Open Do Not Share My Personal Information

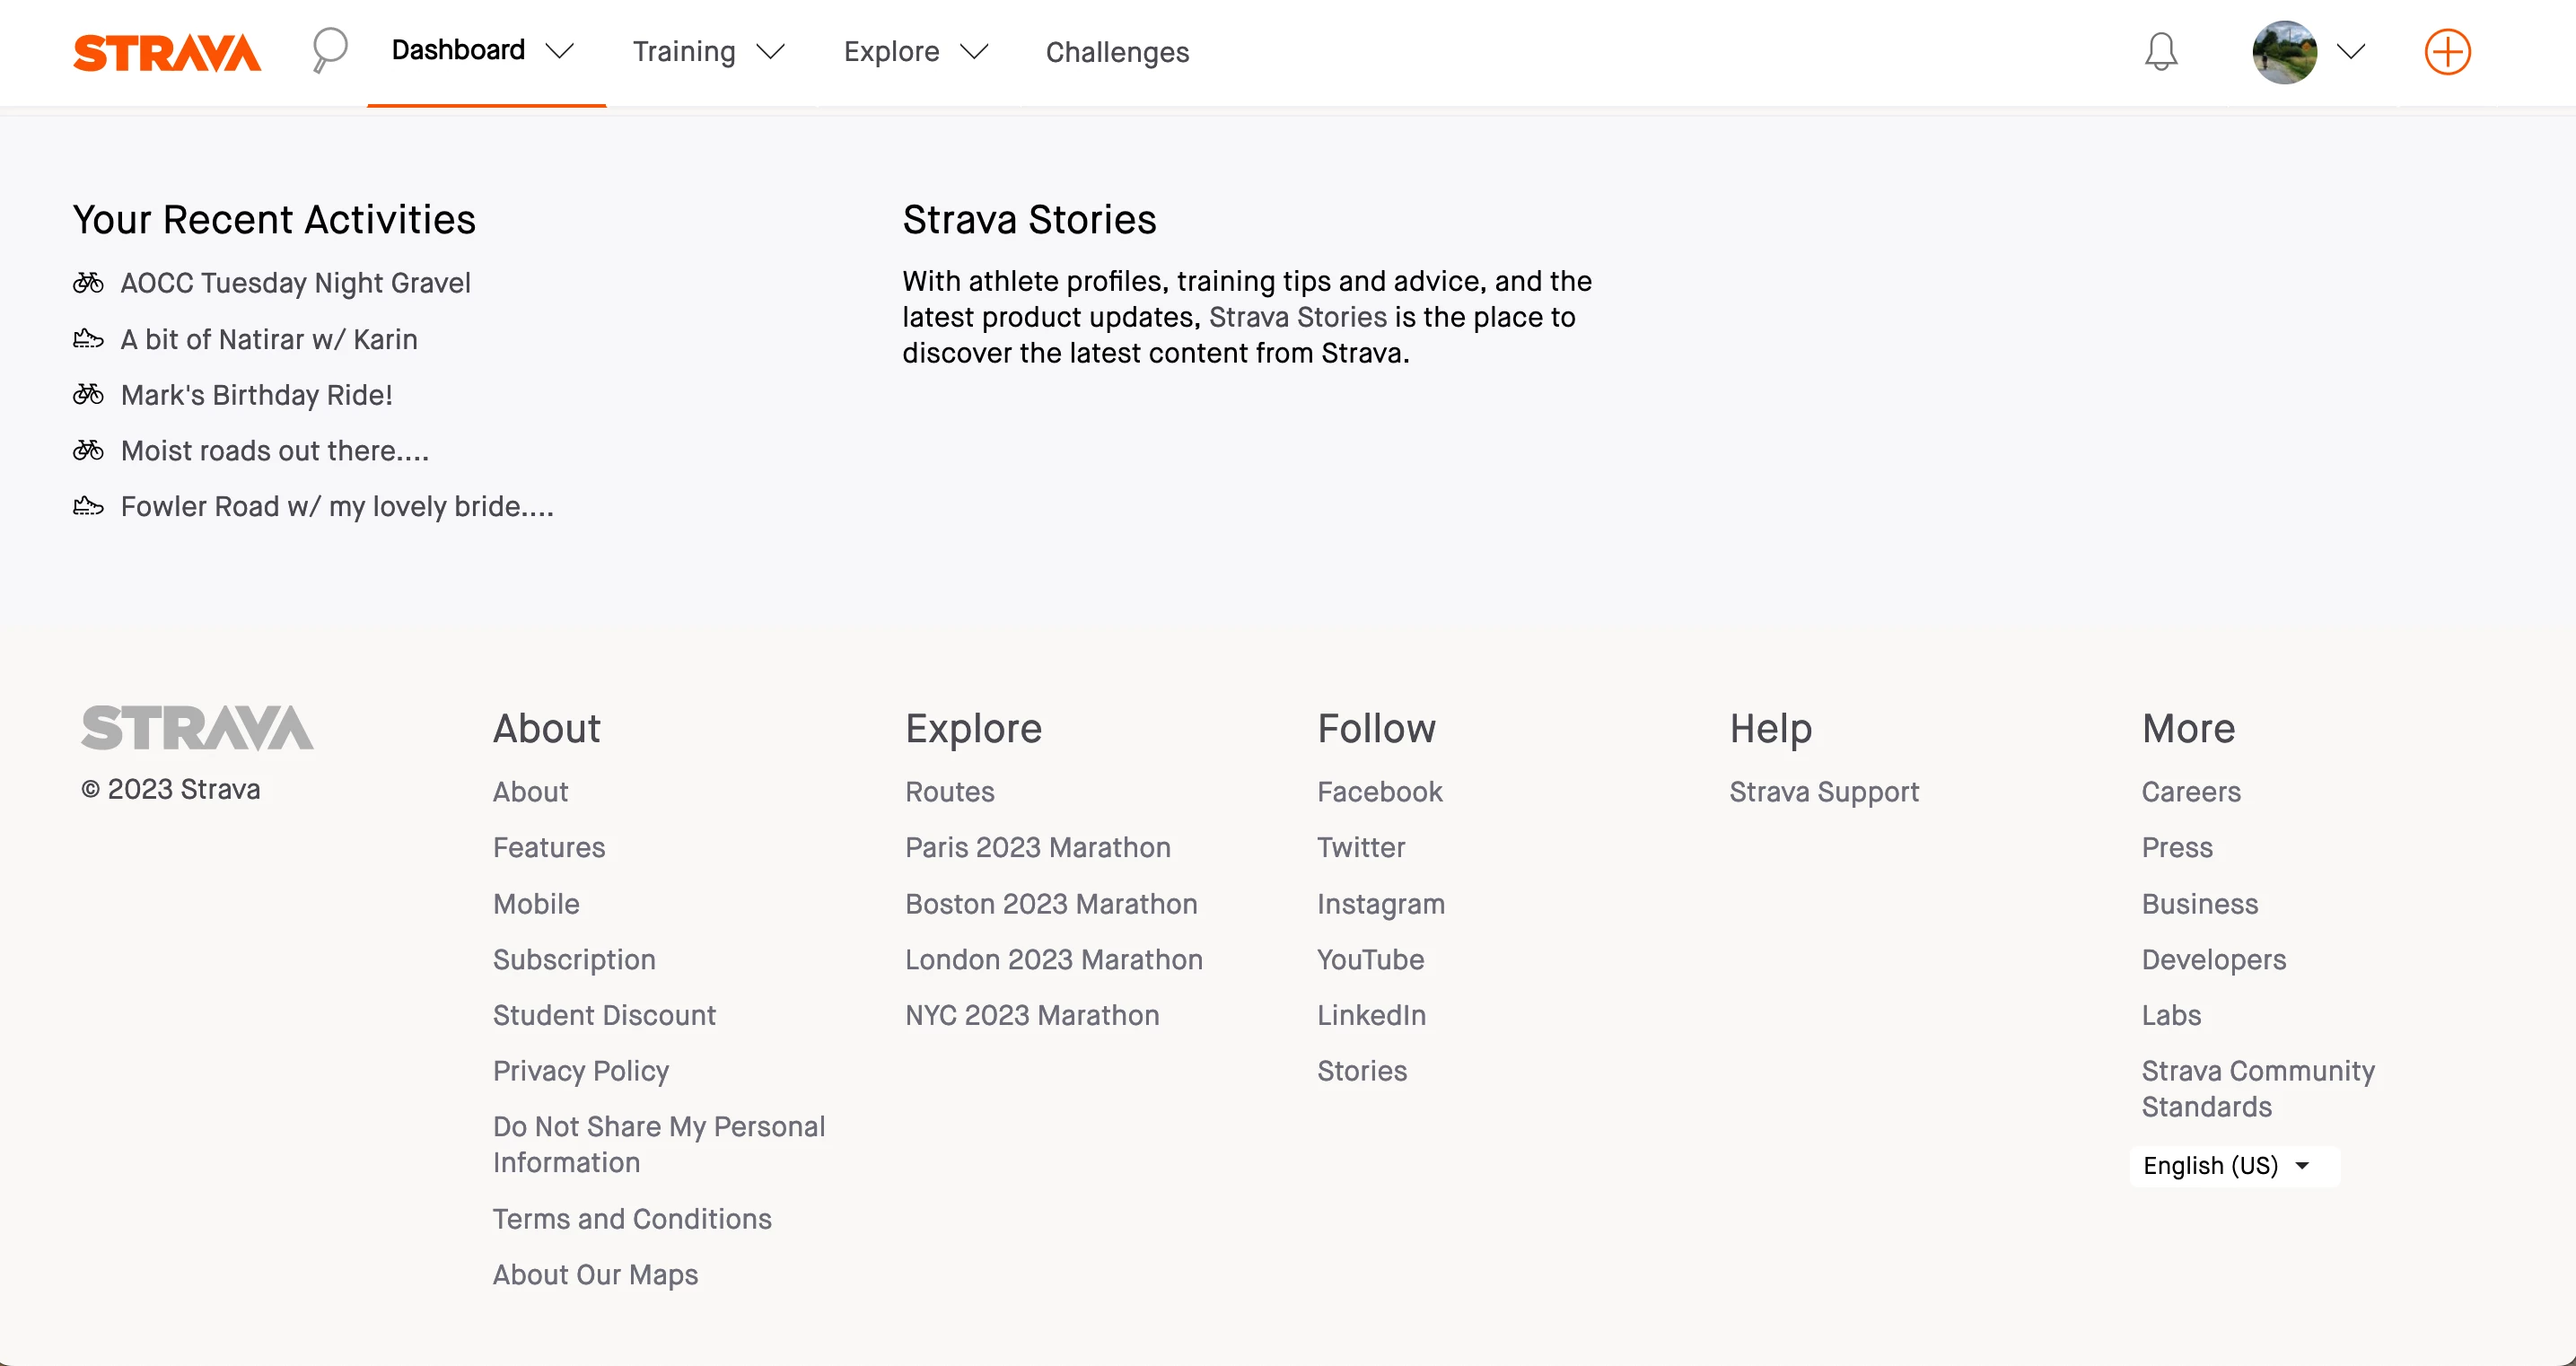tap(659, 1145)
